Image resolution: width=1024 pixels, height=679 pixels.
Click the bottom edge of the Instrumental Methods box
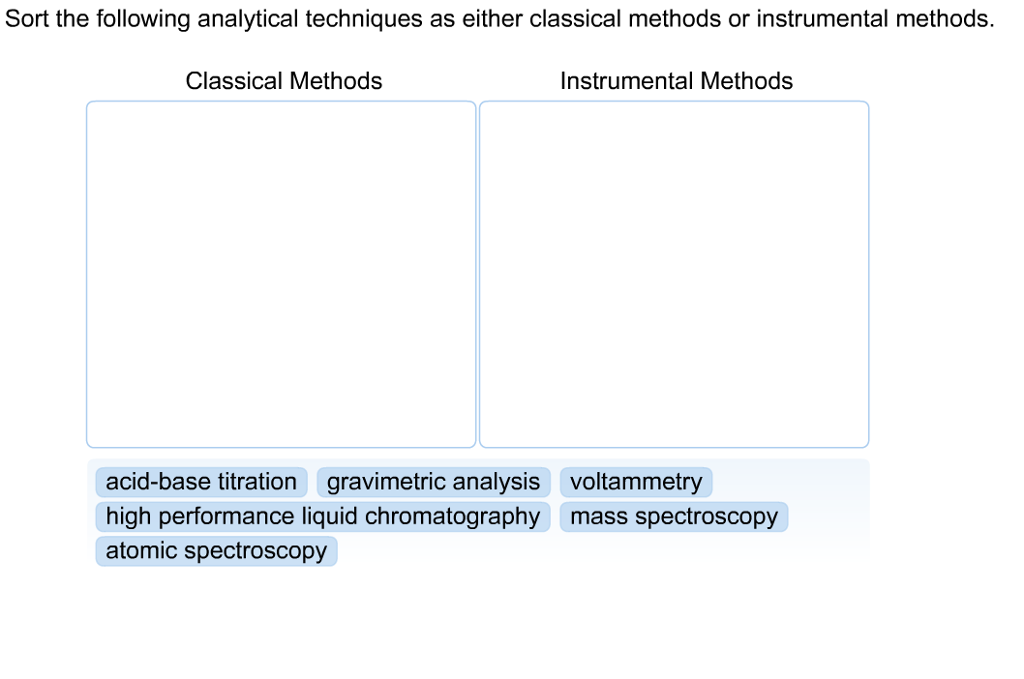[x=674, y=446]
